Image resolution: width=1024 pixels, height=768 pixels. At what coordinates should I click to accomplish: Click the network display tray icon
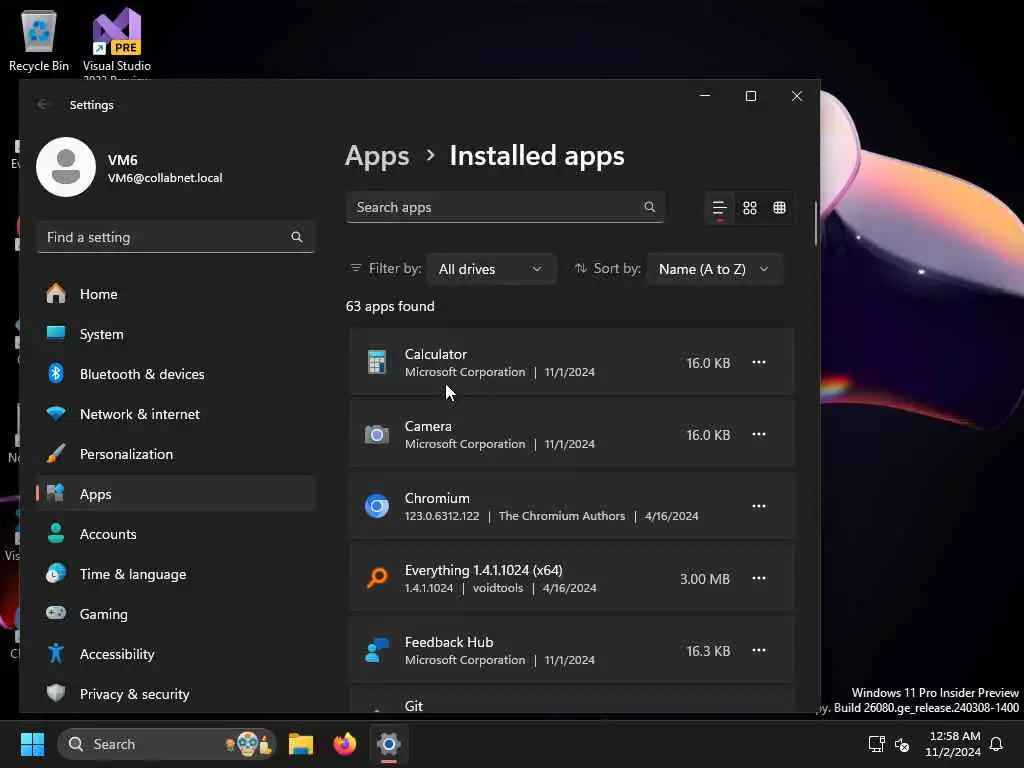coord(876,744)
